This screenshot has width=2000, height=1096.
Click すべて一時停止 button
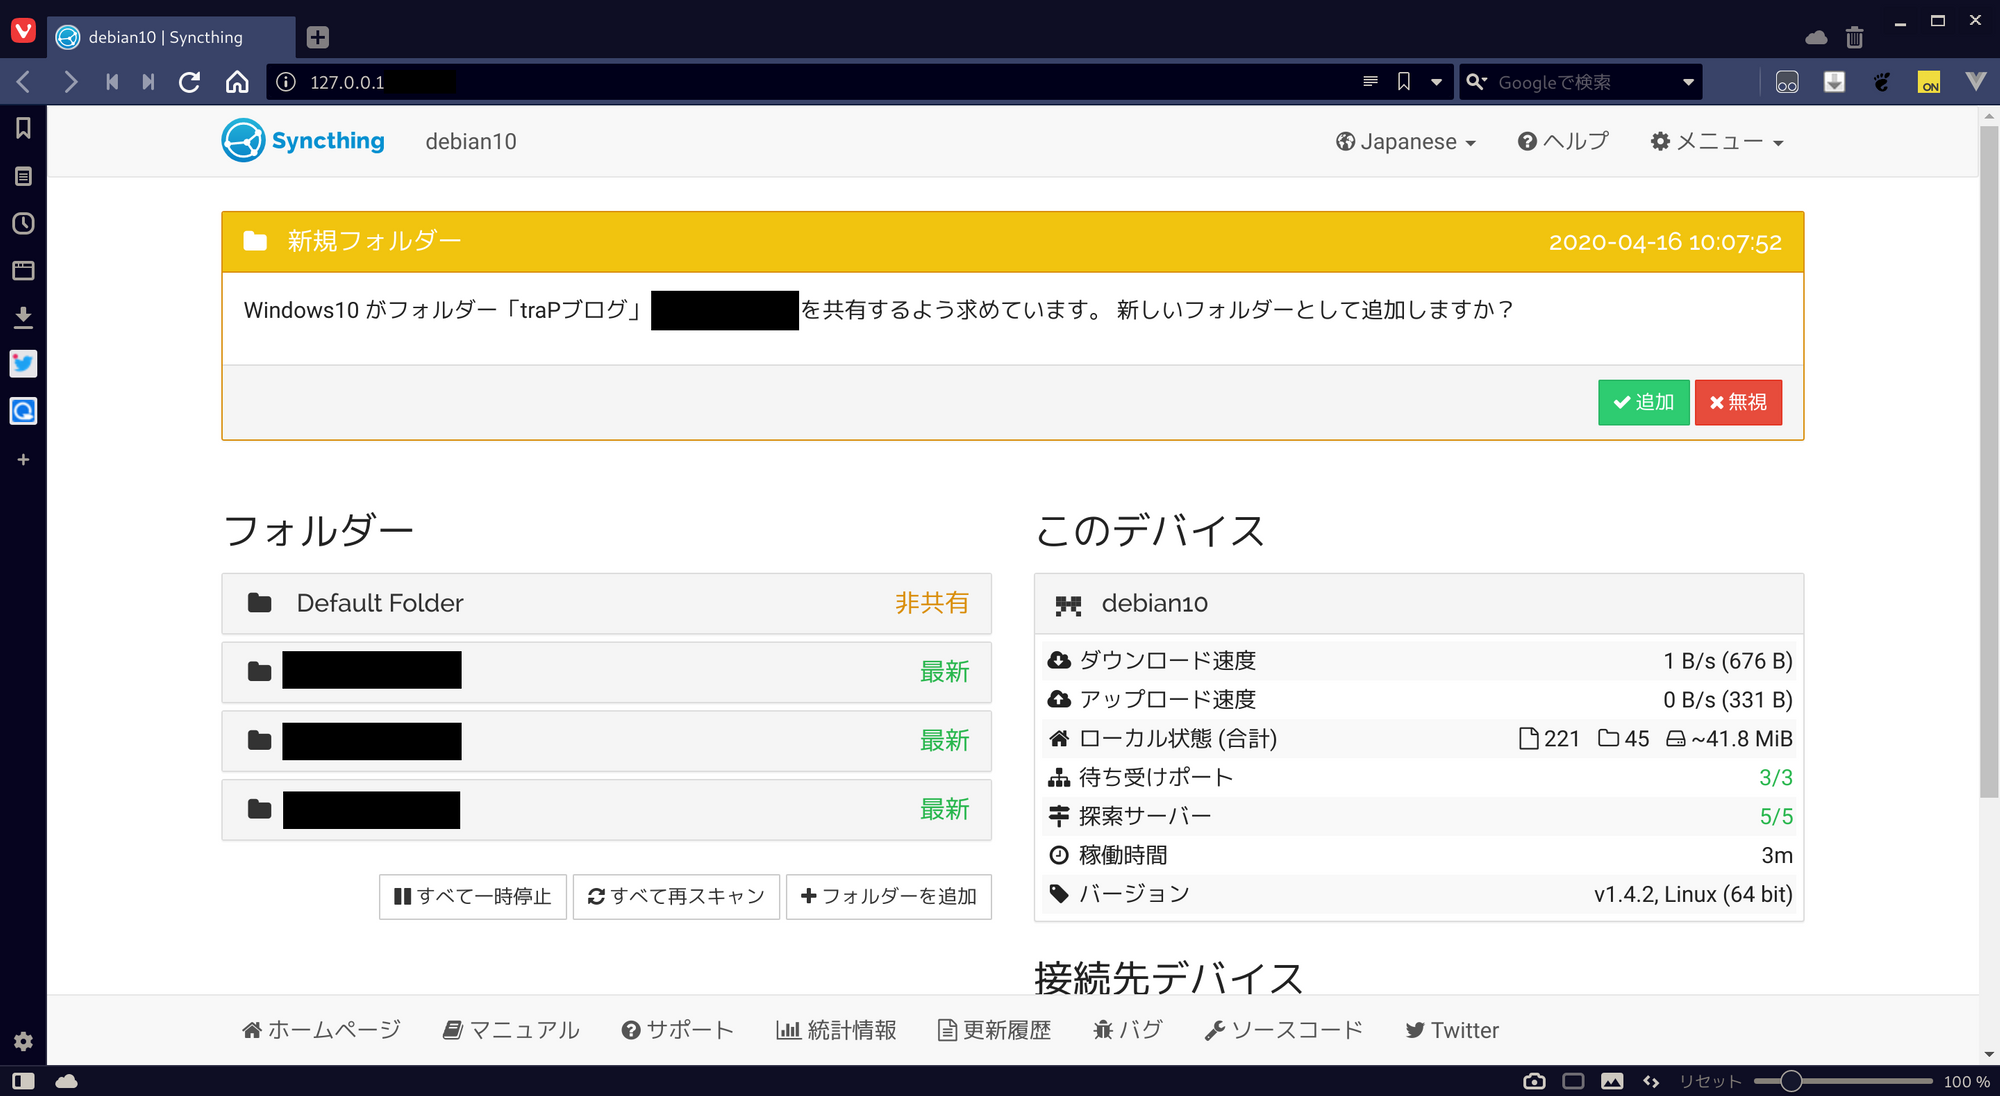473,896
